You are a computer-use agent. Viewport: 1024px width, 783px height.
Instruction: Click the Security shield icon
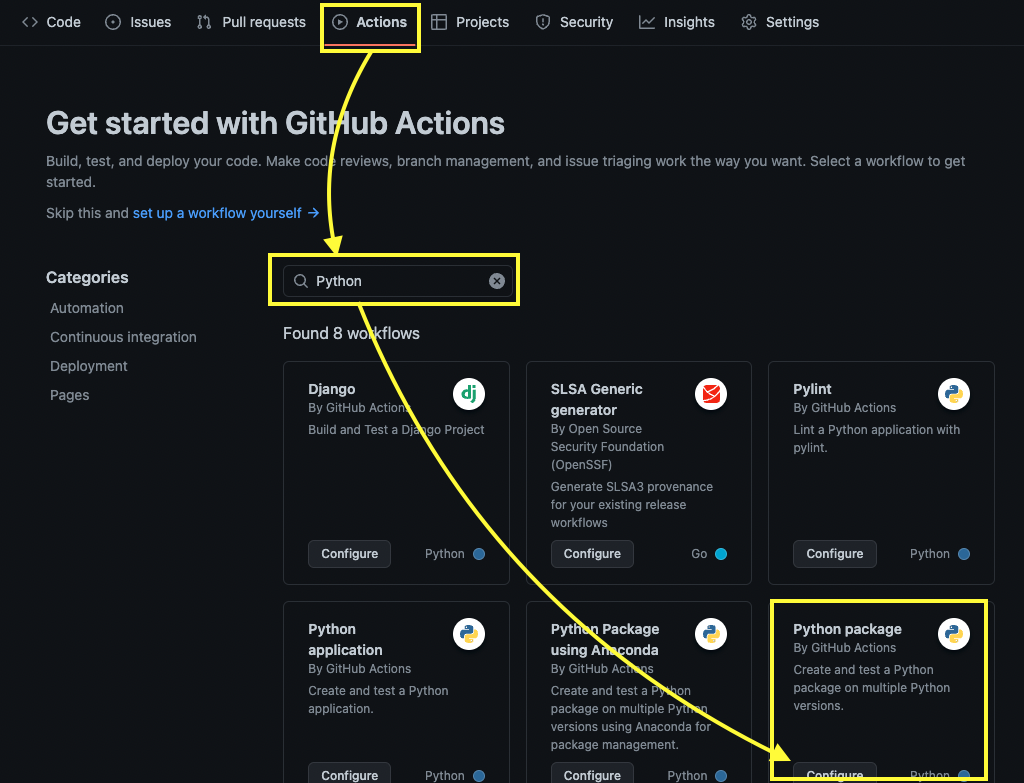[543, 22]
